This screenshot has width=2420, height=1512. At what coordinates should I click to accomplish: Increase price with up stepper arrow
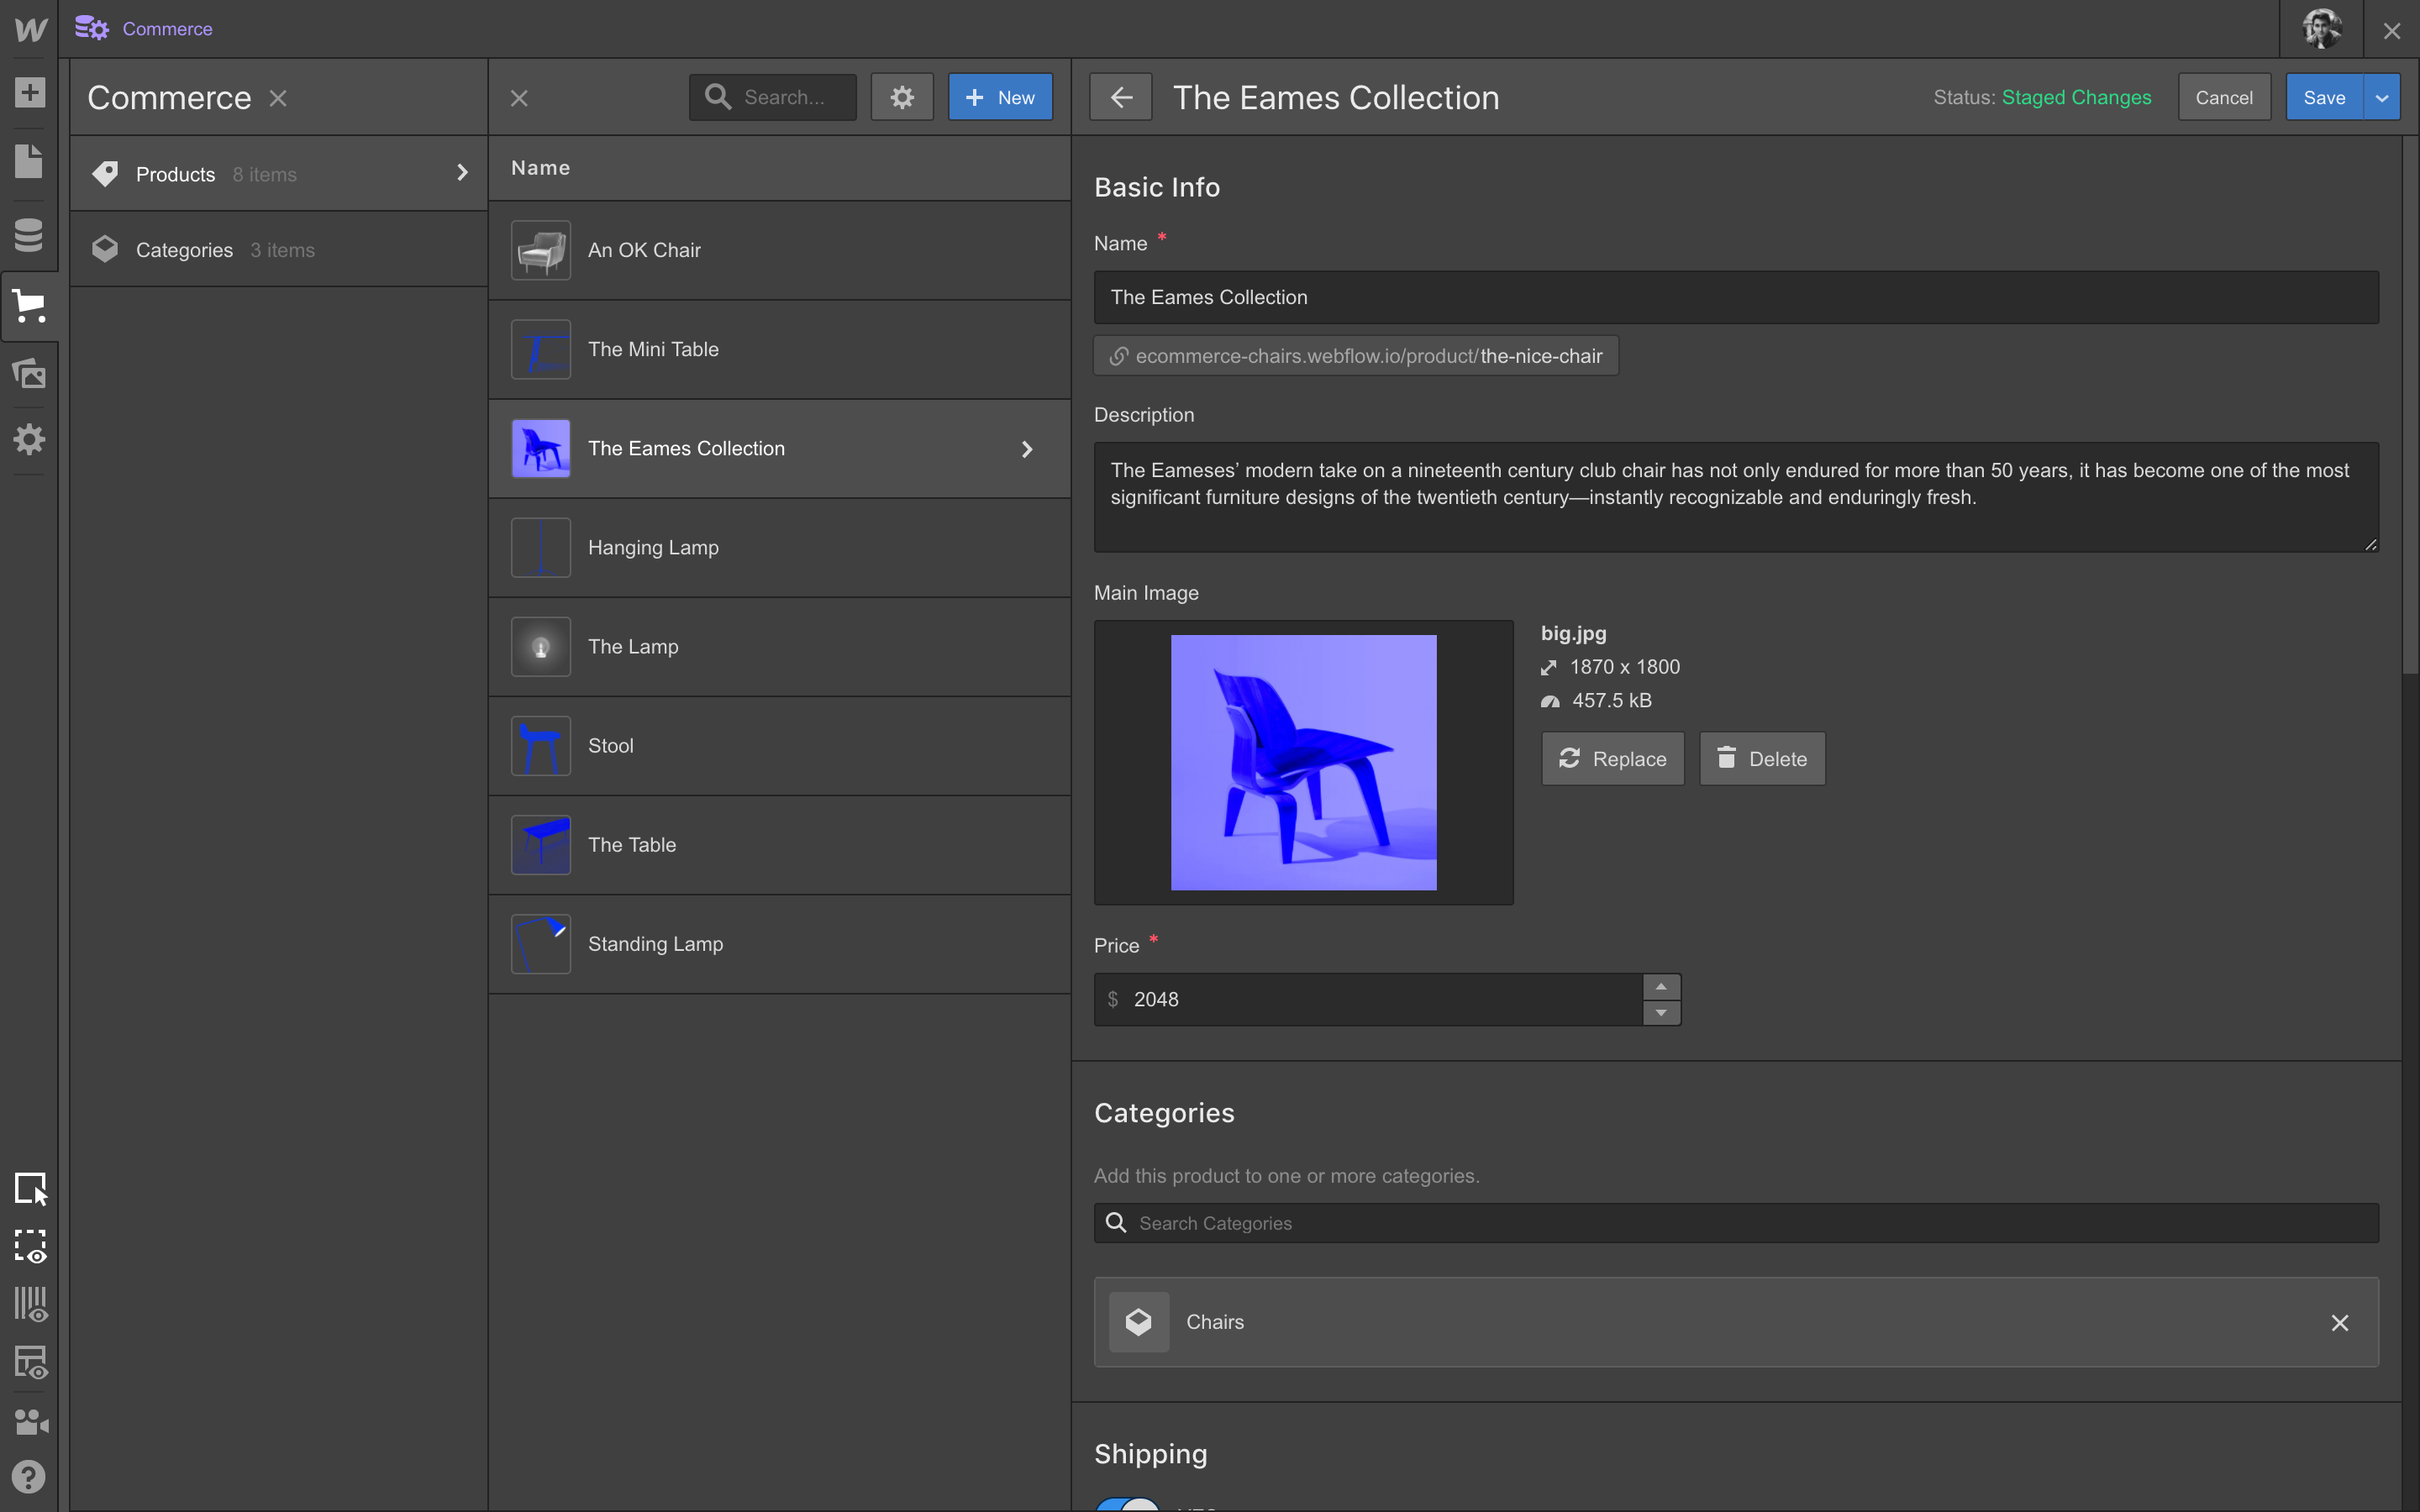[x=1661, y=987]
